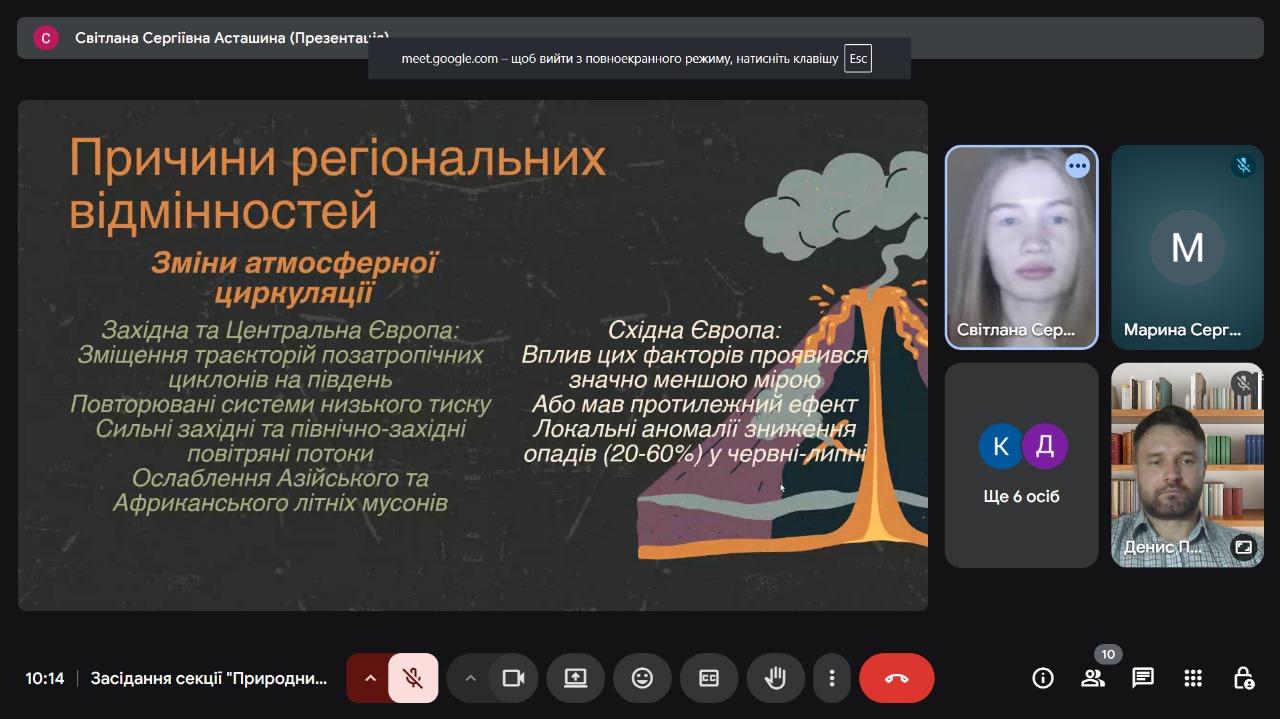Turn off the camera
This screenshot has height=719, width=1280.
[x=513, y=677]
